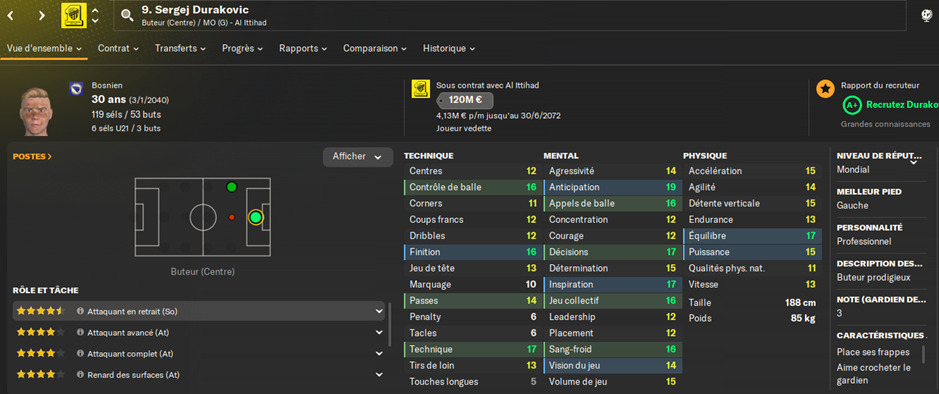The height and width of the screenshot is (394, 939).
Task: Click the scout report star icon
Action: tap(825, 89)
